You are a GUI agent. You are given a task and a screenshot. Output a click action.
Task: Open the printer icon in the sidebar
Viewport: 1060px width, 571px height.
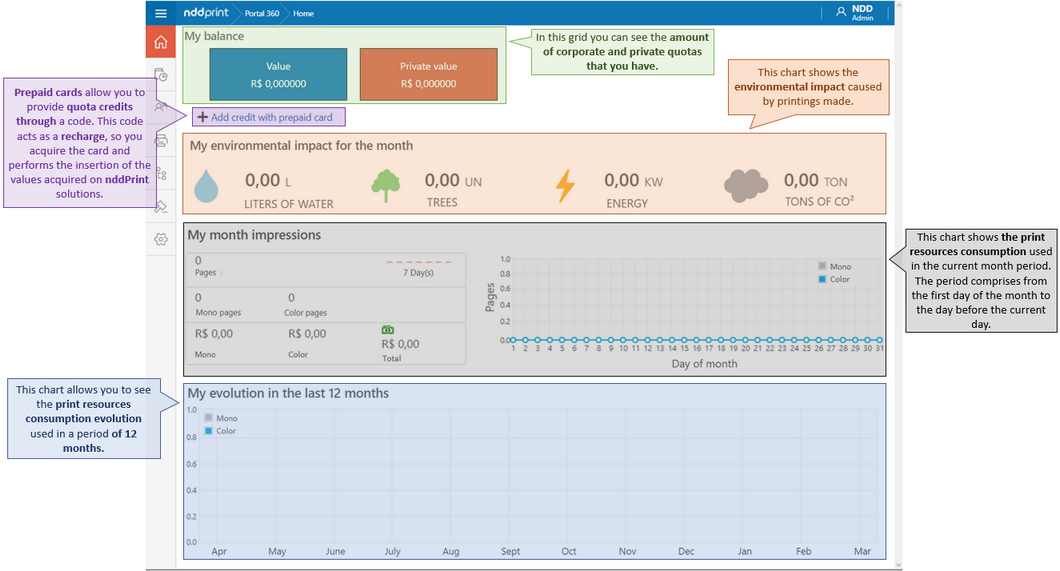pyautogui.click(x=160, y=141)
